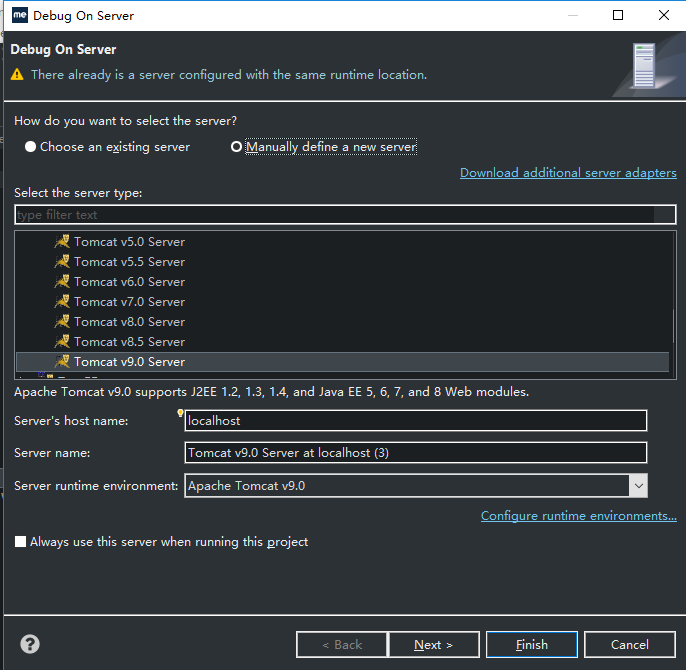Click the yellow warning triangle icon
The height and width of the screenshot is (670, 686).
(x=17, y=74)
